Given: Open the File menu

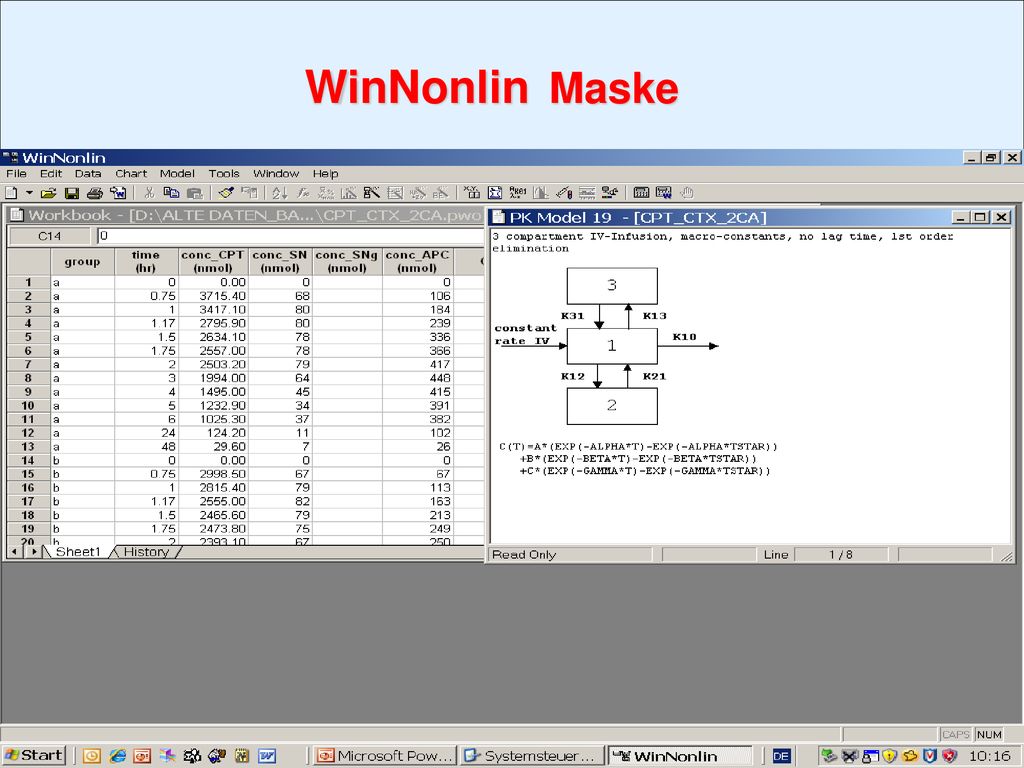Looking at the screenshot, I should tap(16, 174).
